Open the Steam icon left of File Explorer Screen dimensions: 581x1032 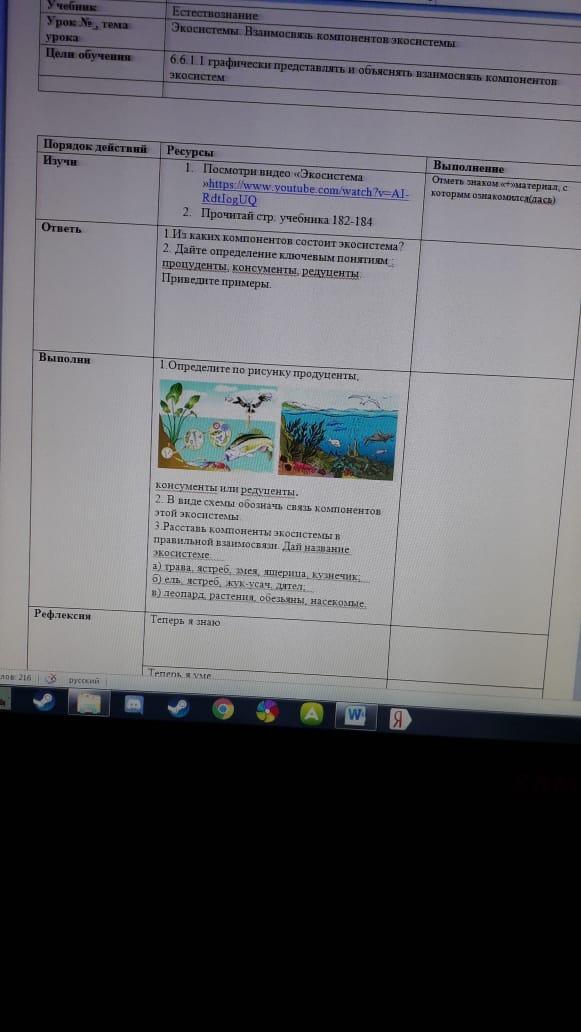coord(44,702)
